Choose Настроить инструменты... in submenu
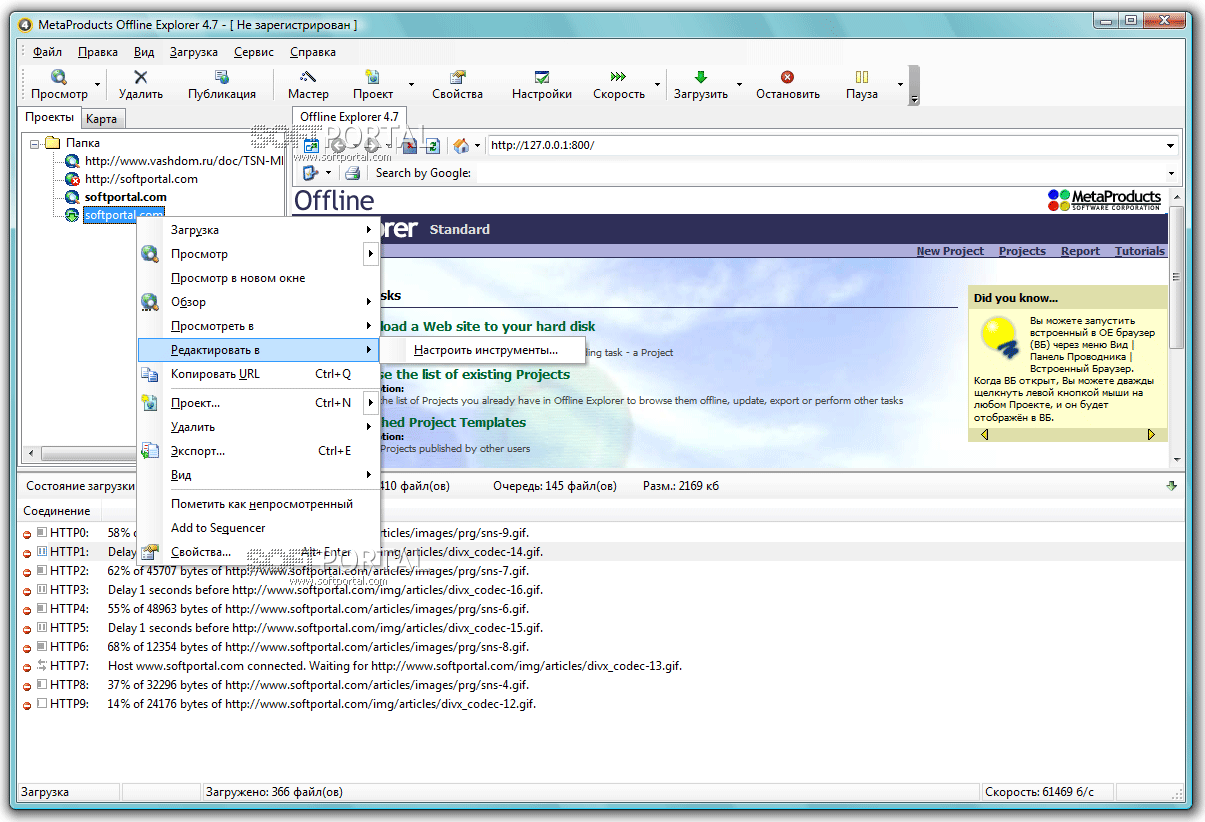The width and height of the screenshot is (1205, 822). (486, 351)
